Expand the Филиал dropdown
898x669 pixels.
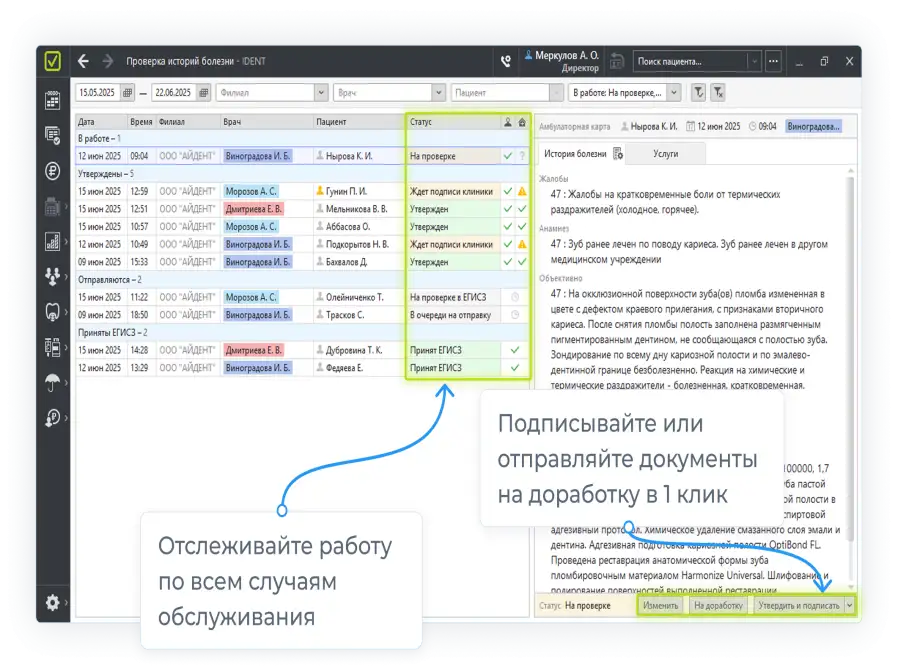click(x=321, y=92)
